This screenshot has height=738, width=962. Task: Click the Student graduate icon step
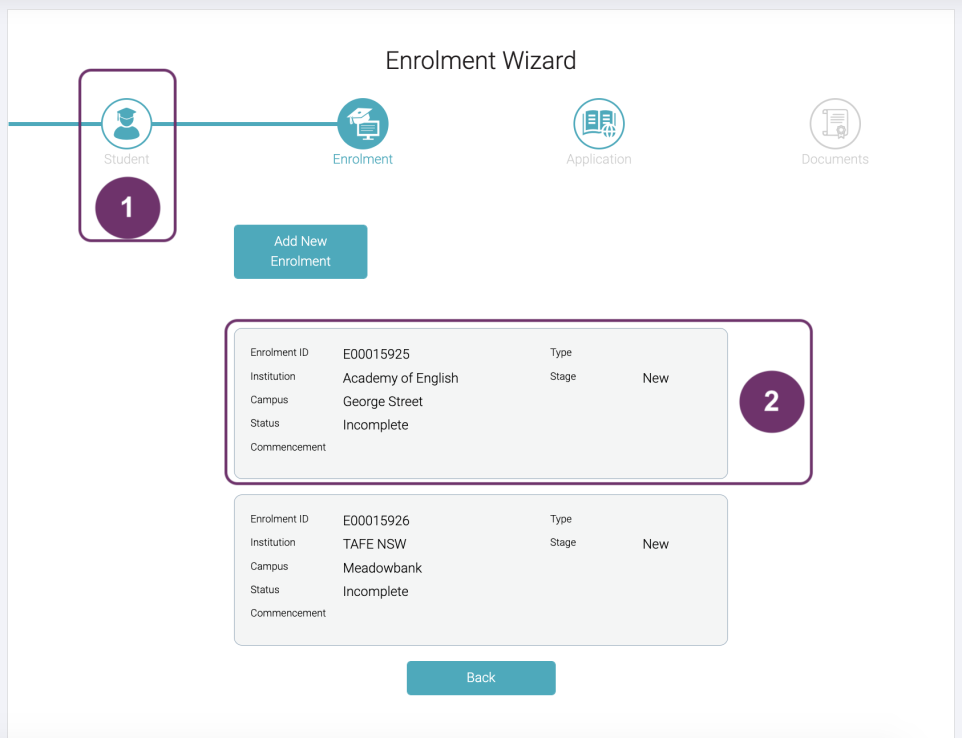[x=126, y=123]
